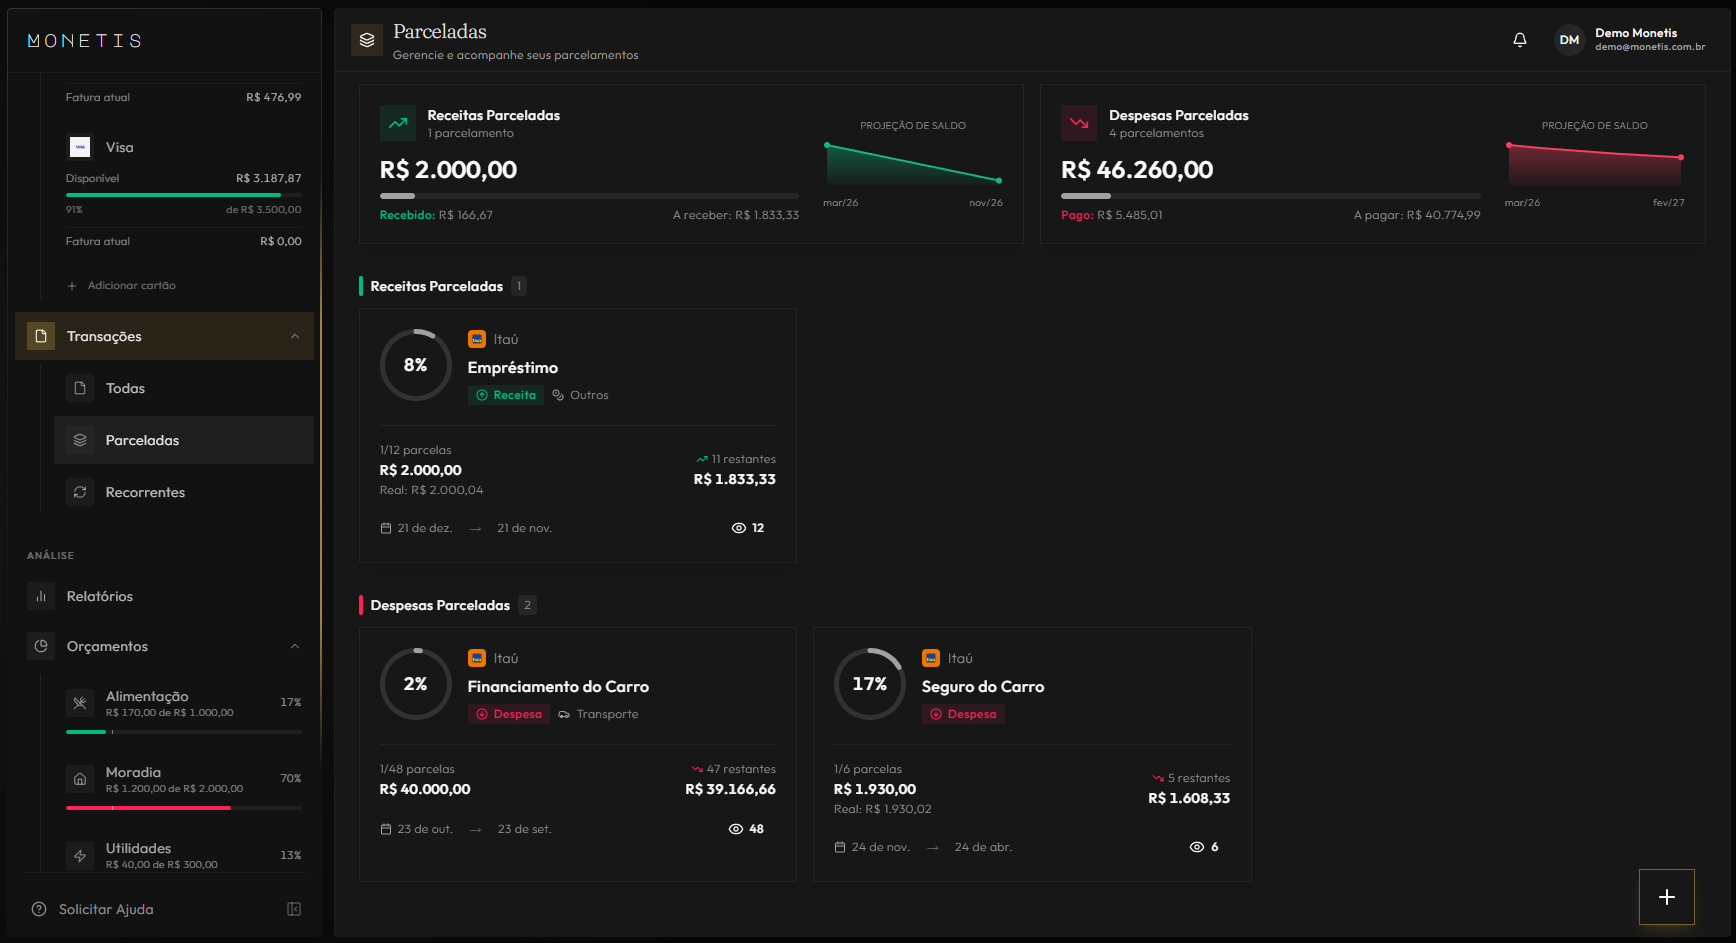Click Solicitar Ajuda in the sidebar
This screenshot has width=1736, height=943.
[106, 909]
